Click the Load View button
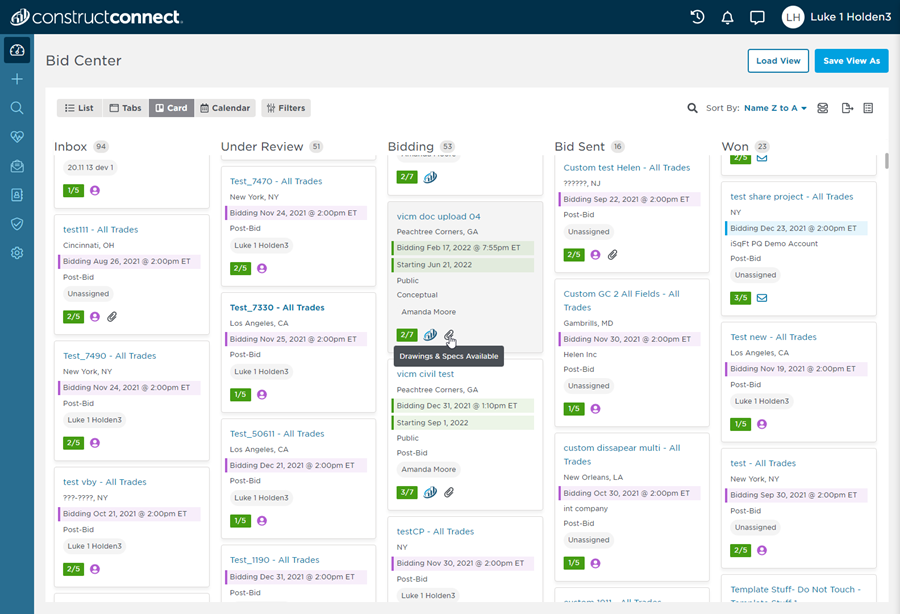The image size is (900, 614). 778,61
